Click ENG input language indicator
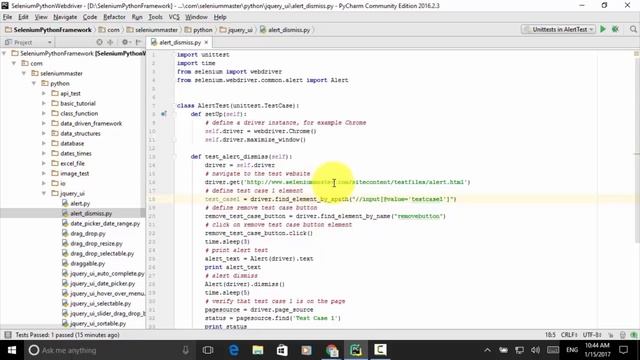 [x=572, y=350]
